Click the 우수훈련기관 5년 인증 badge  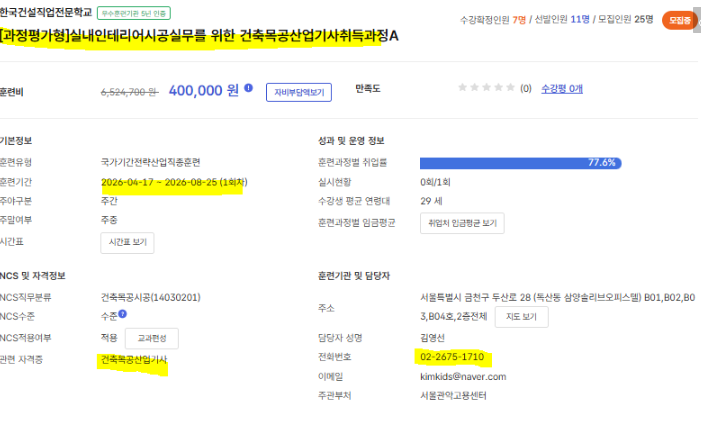click(133, 14)
